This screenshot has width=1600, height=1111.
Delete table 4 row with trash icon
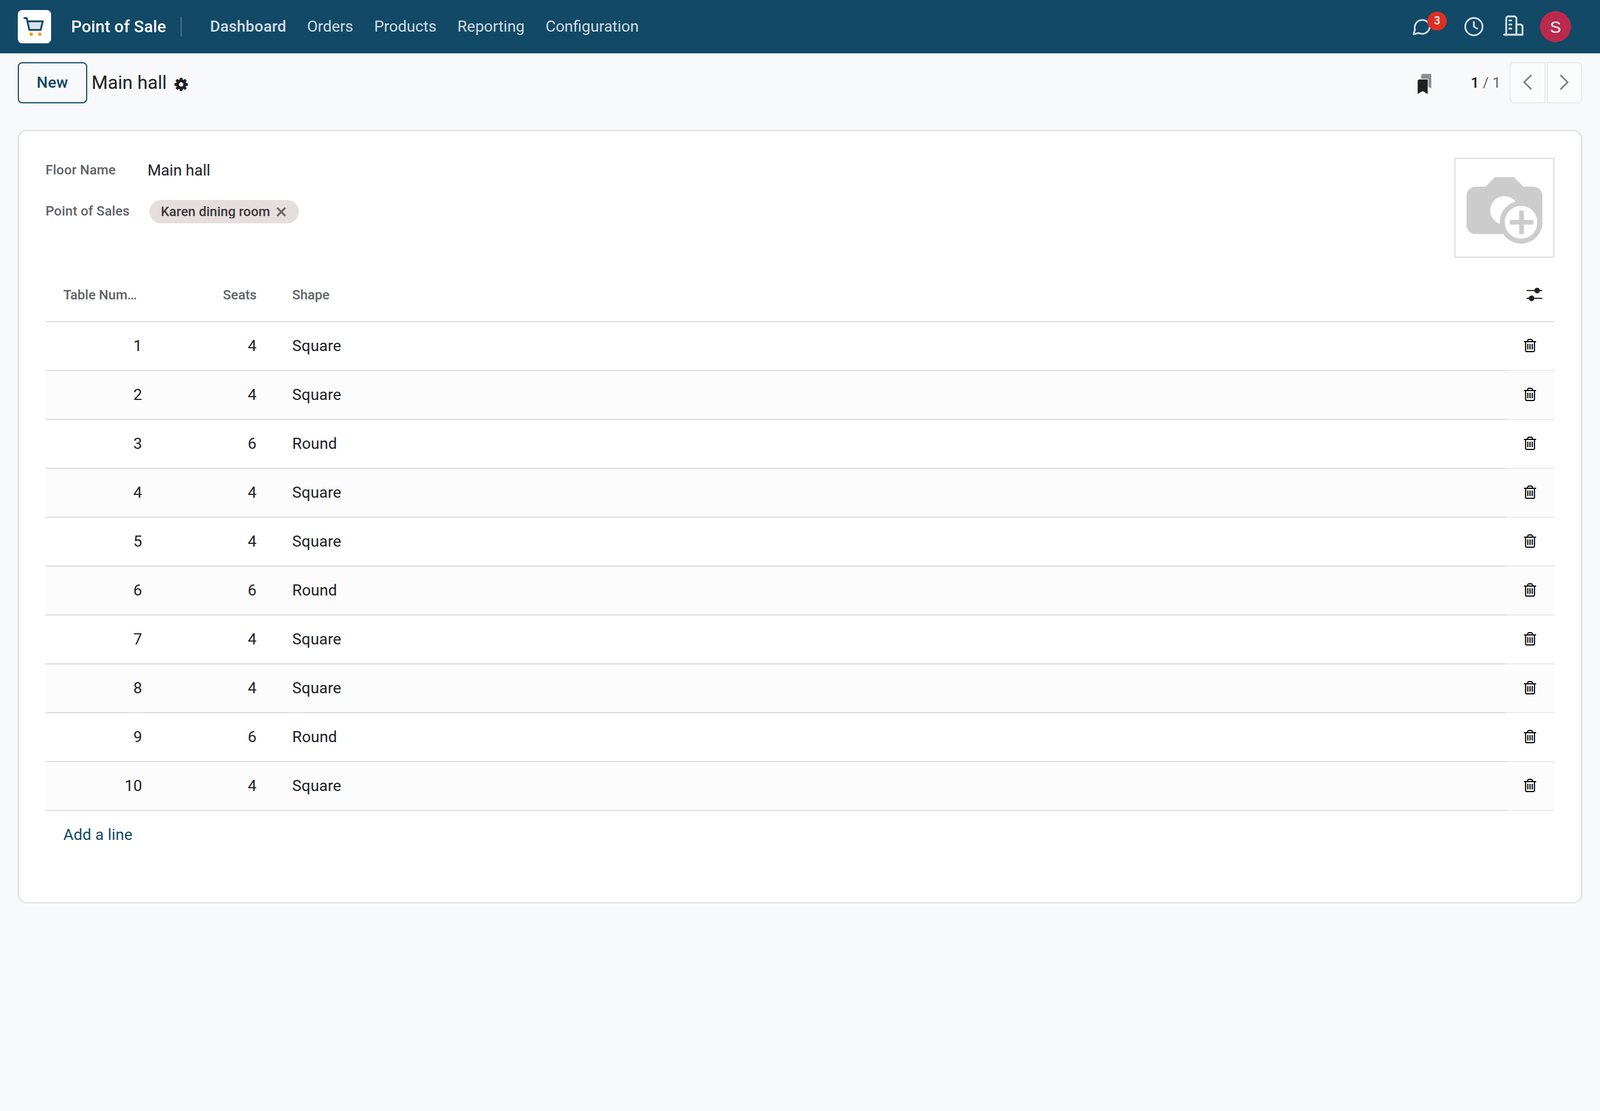[1530, 493]
